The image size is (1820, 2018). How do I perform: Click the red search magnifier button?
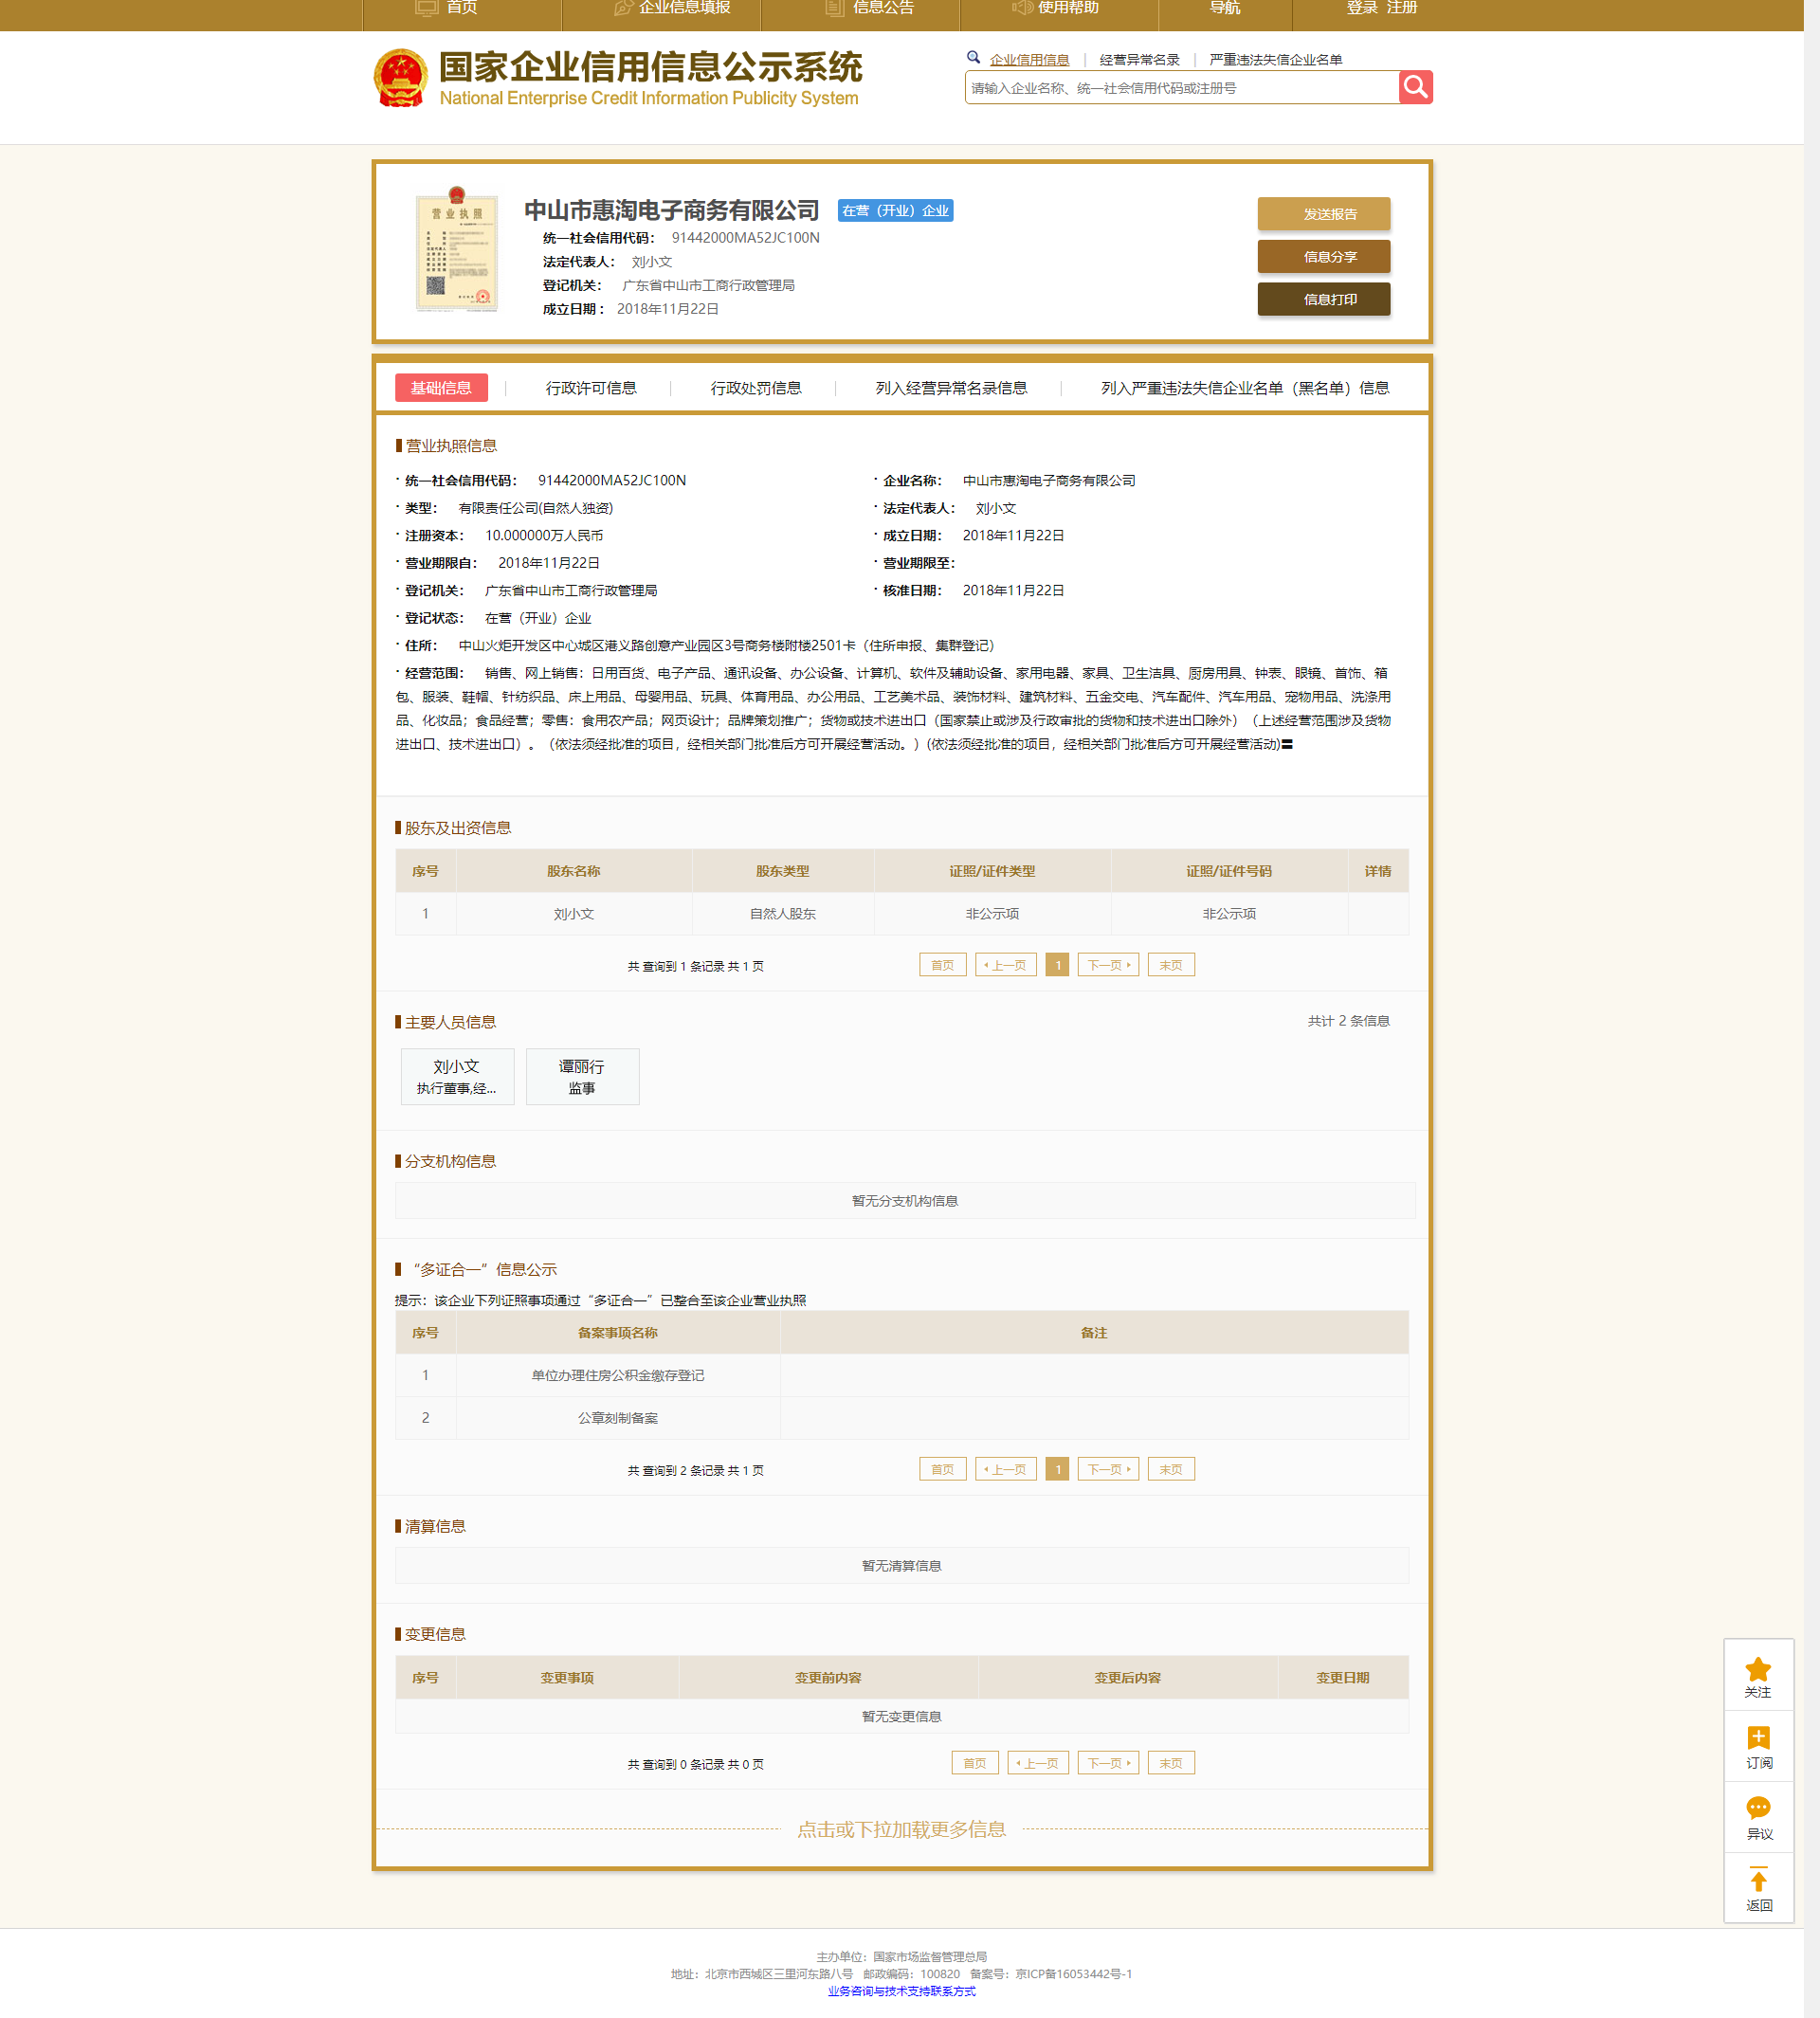tap(1415, 87)
